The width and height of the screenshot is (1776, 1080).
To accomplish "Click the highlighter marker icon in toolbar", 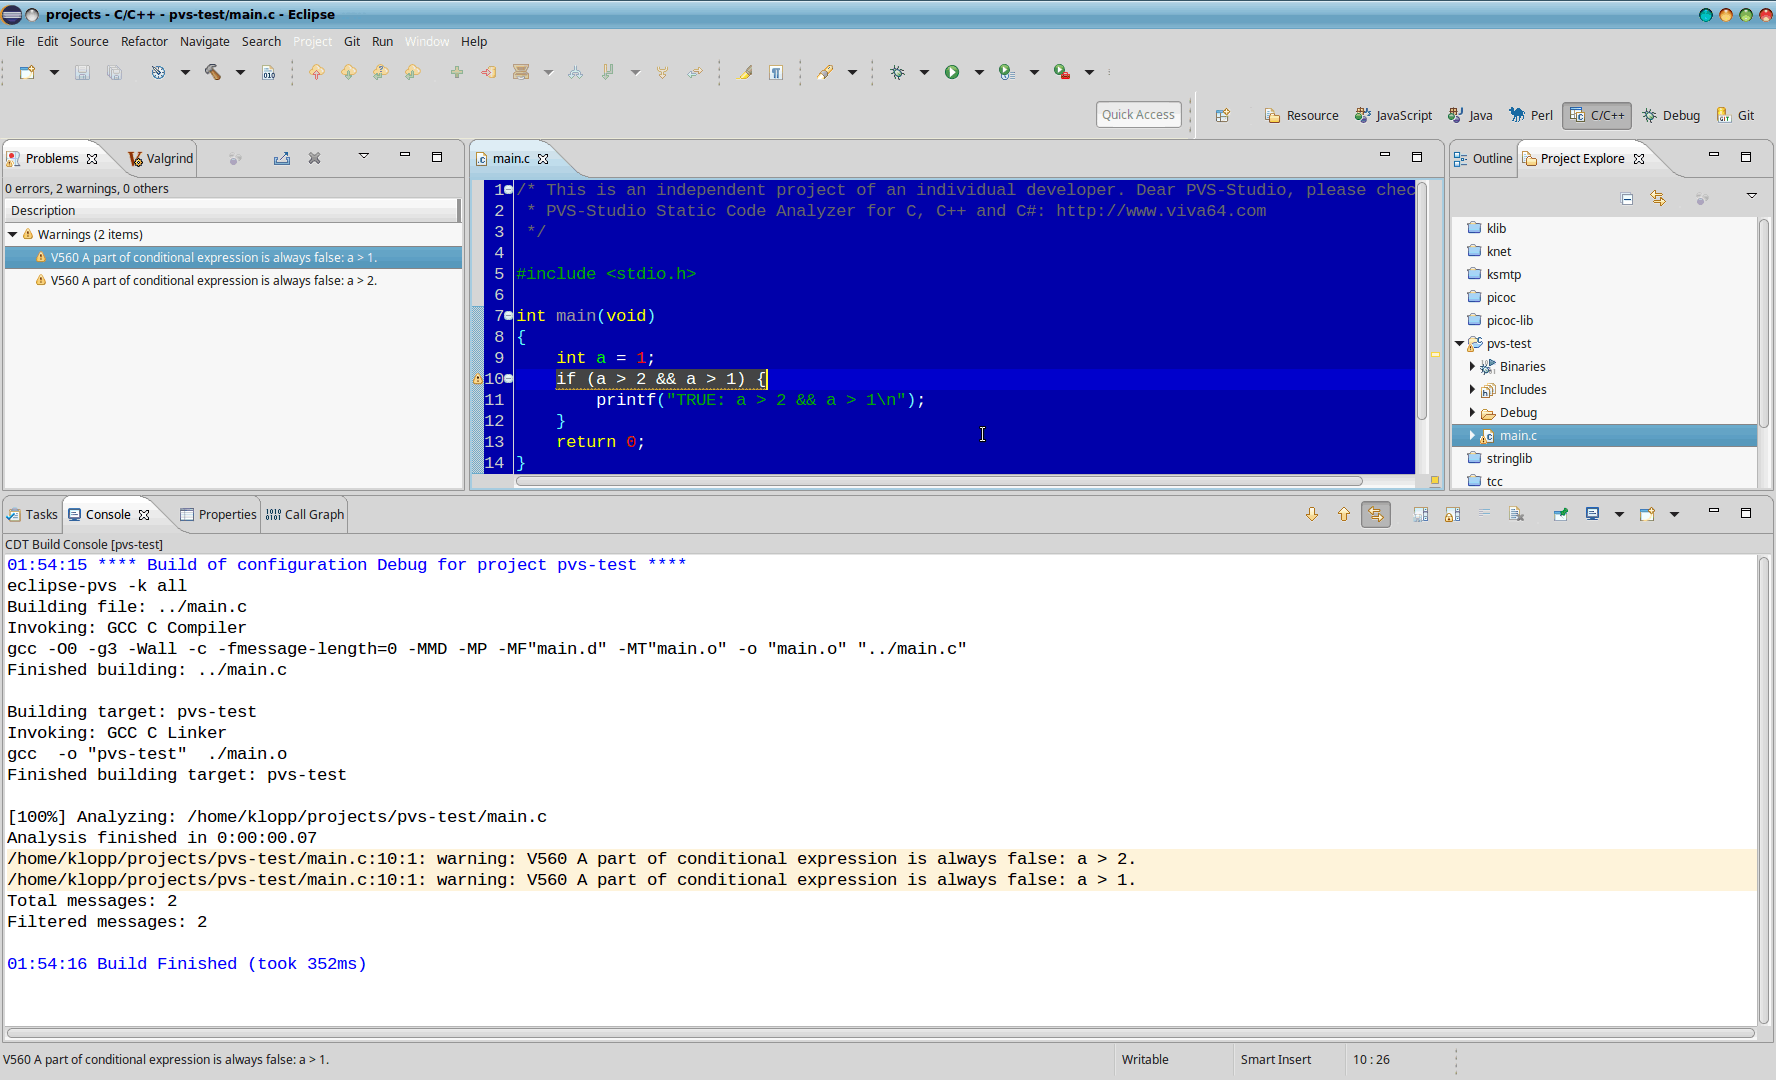I will pos(745,72).
